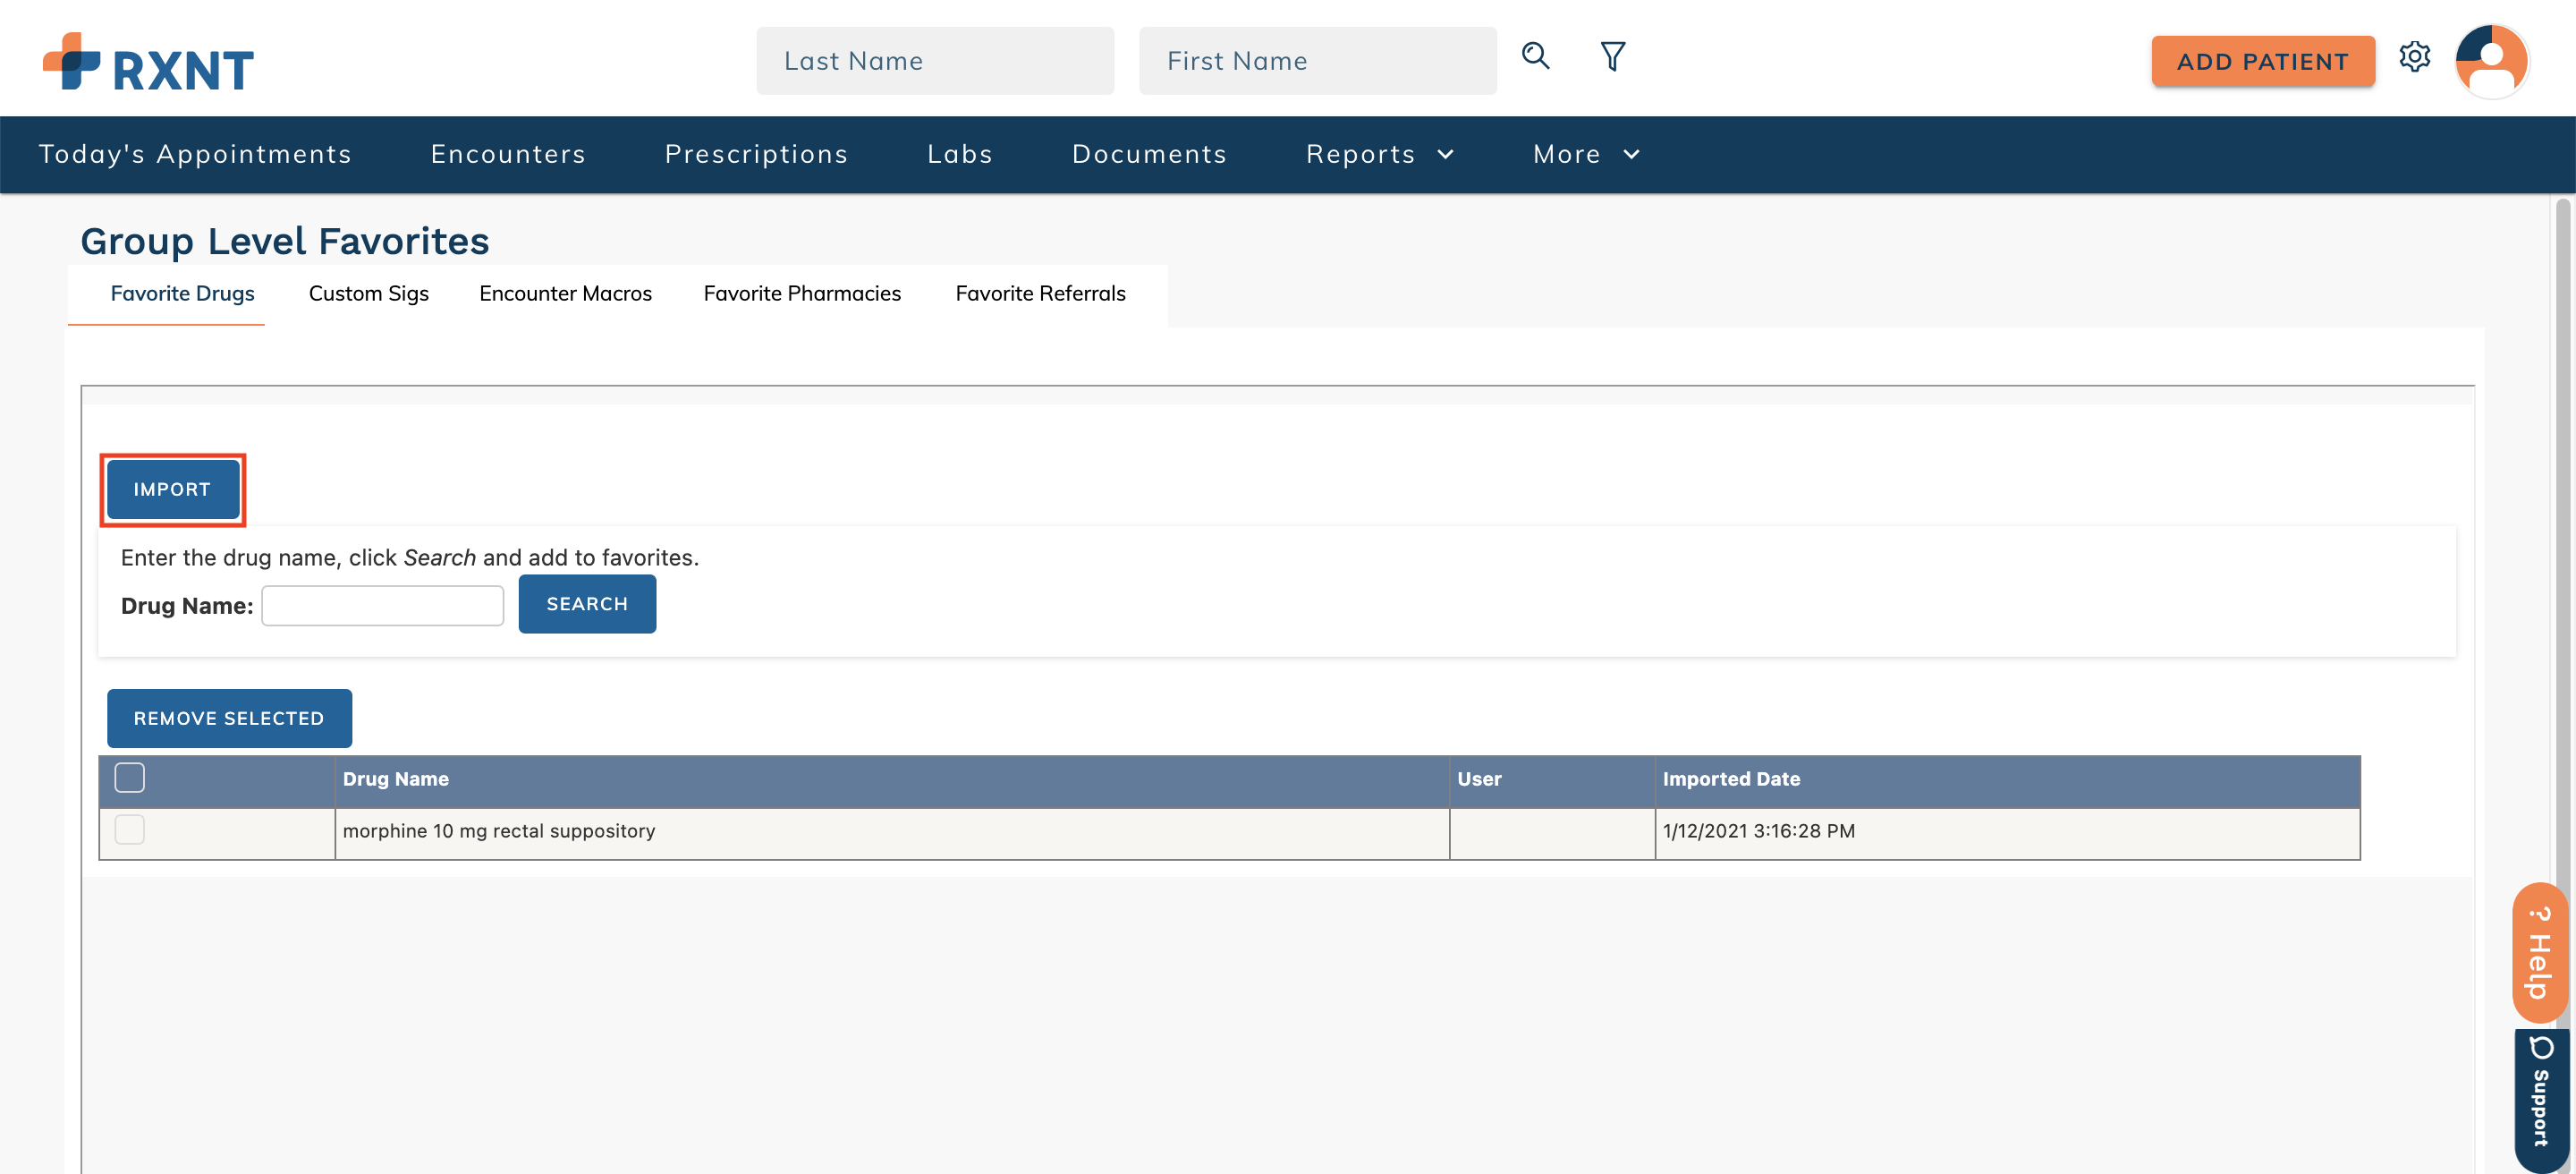Viewport: 2576px width, 1174px height.
Task: Go to Prescriptions in the navigation bar
Action: [x=756, y=154]
